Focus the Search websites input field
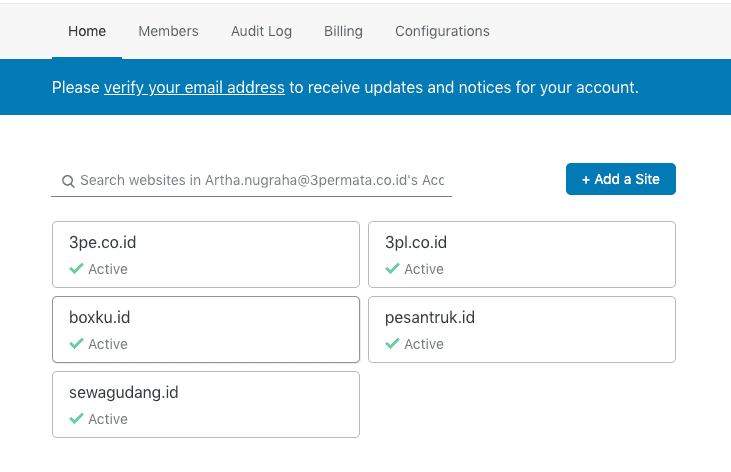 point(262,180)
